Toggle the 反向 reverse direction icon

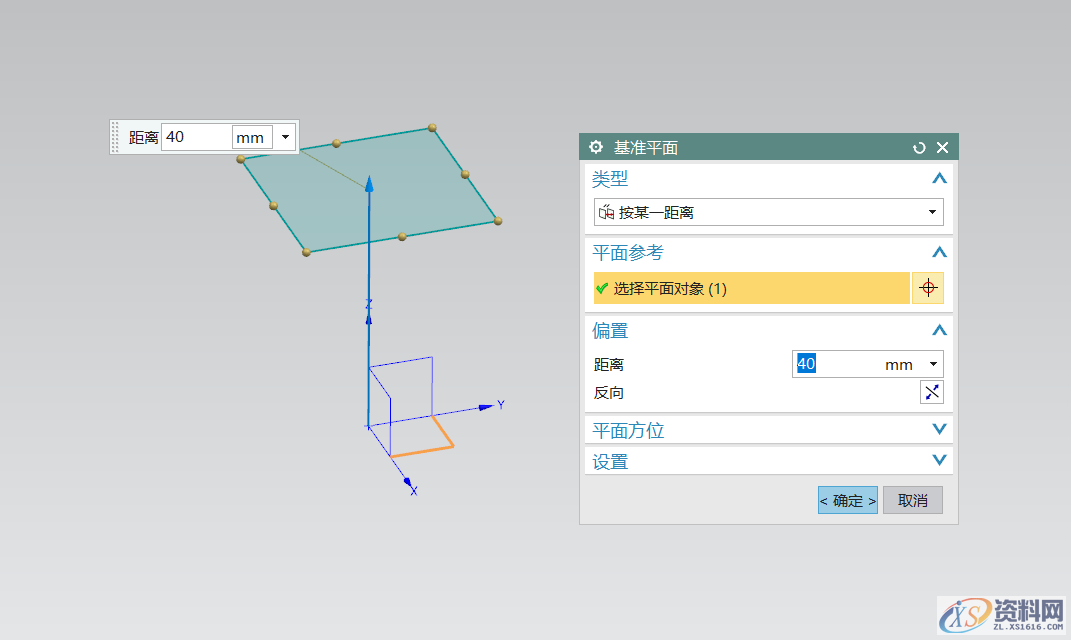coord(931,392)
